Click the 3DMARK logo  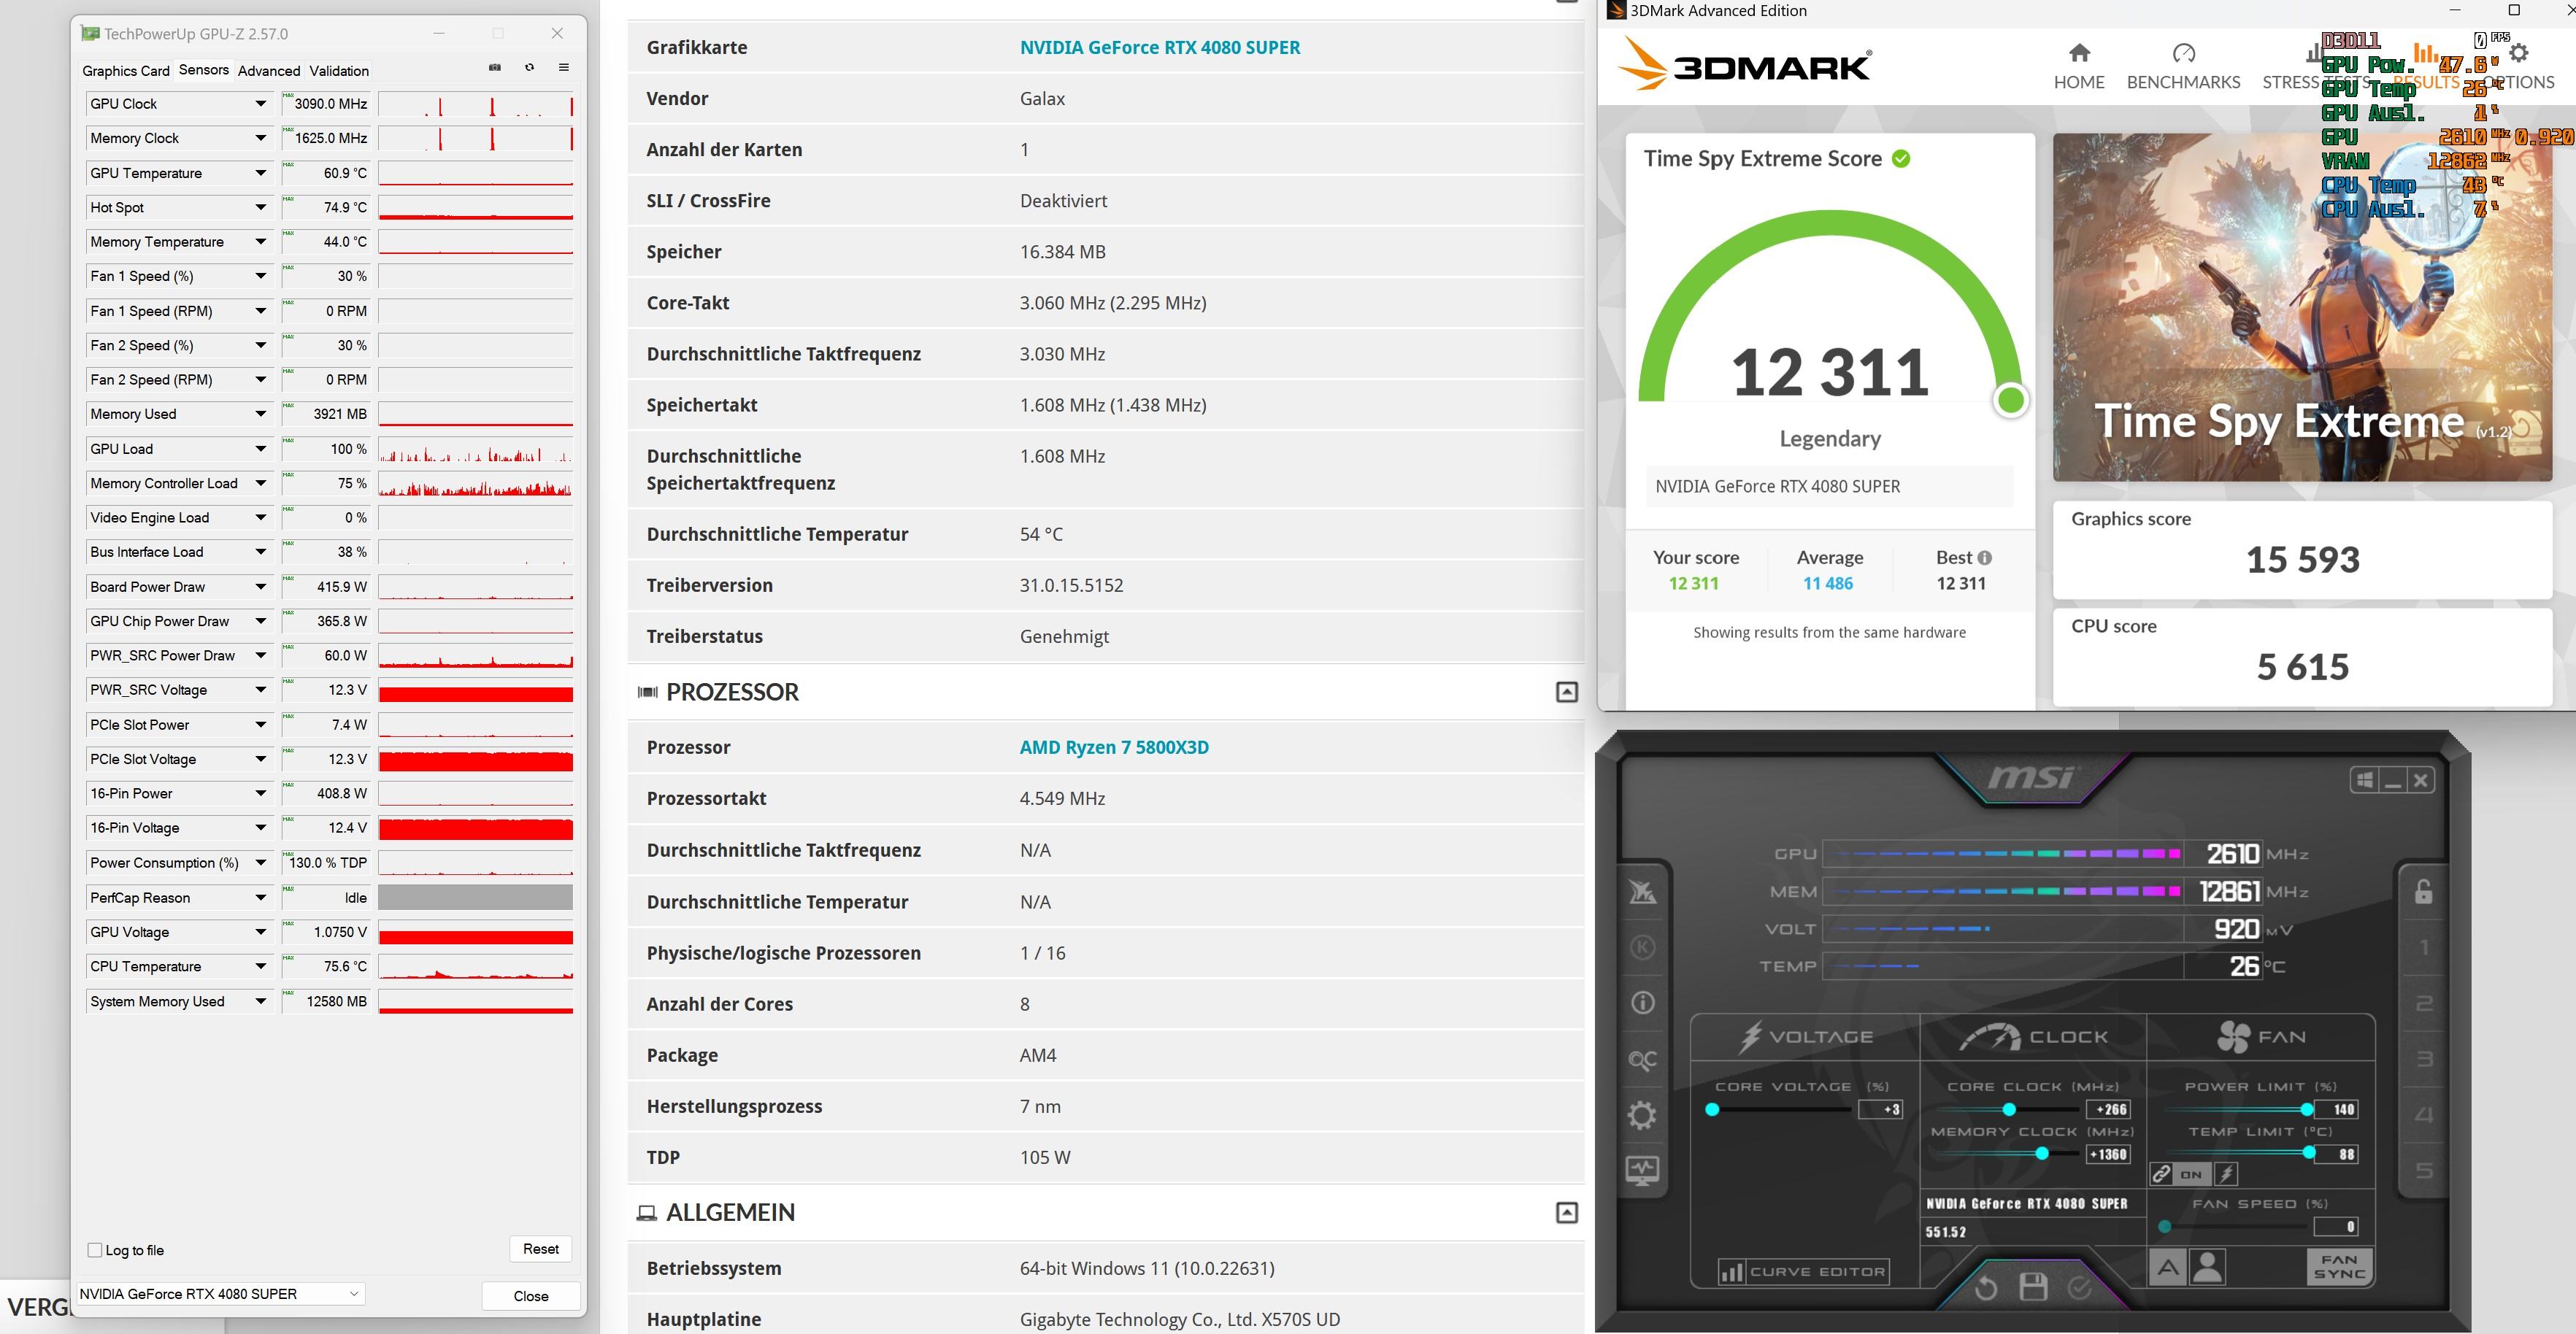click(1744, 64)
